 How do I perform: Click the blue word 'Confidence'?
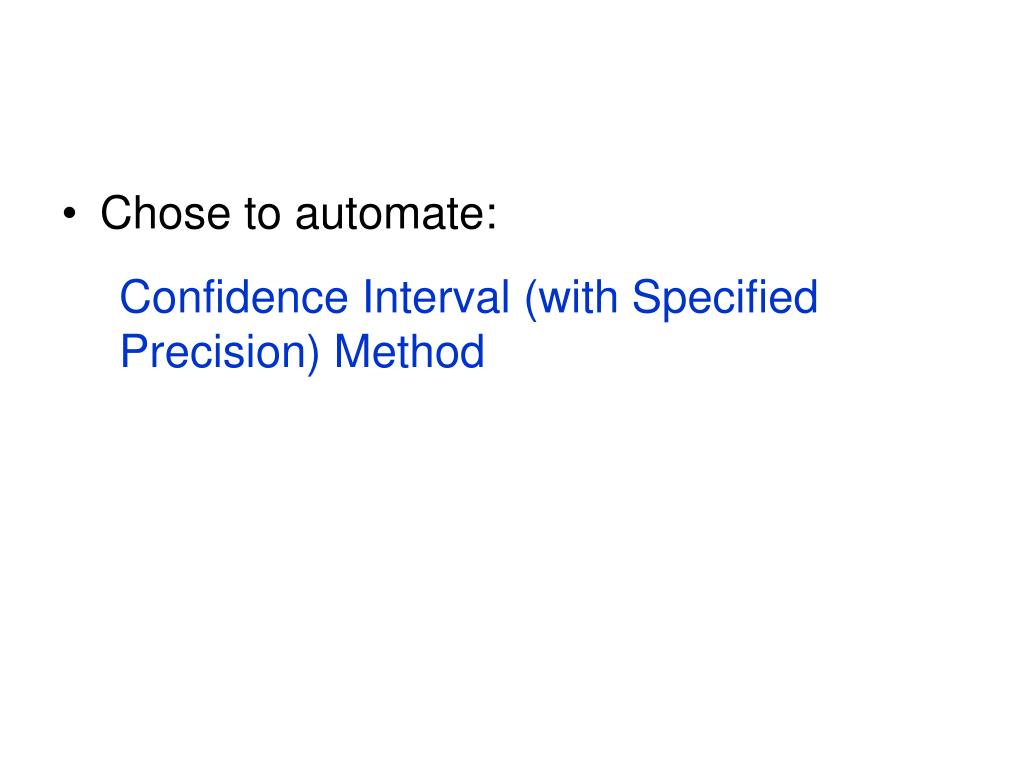pyautogui.click(x=234, y=296)
